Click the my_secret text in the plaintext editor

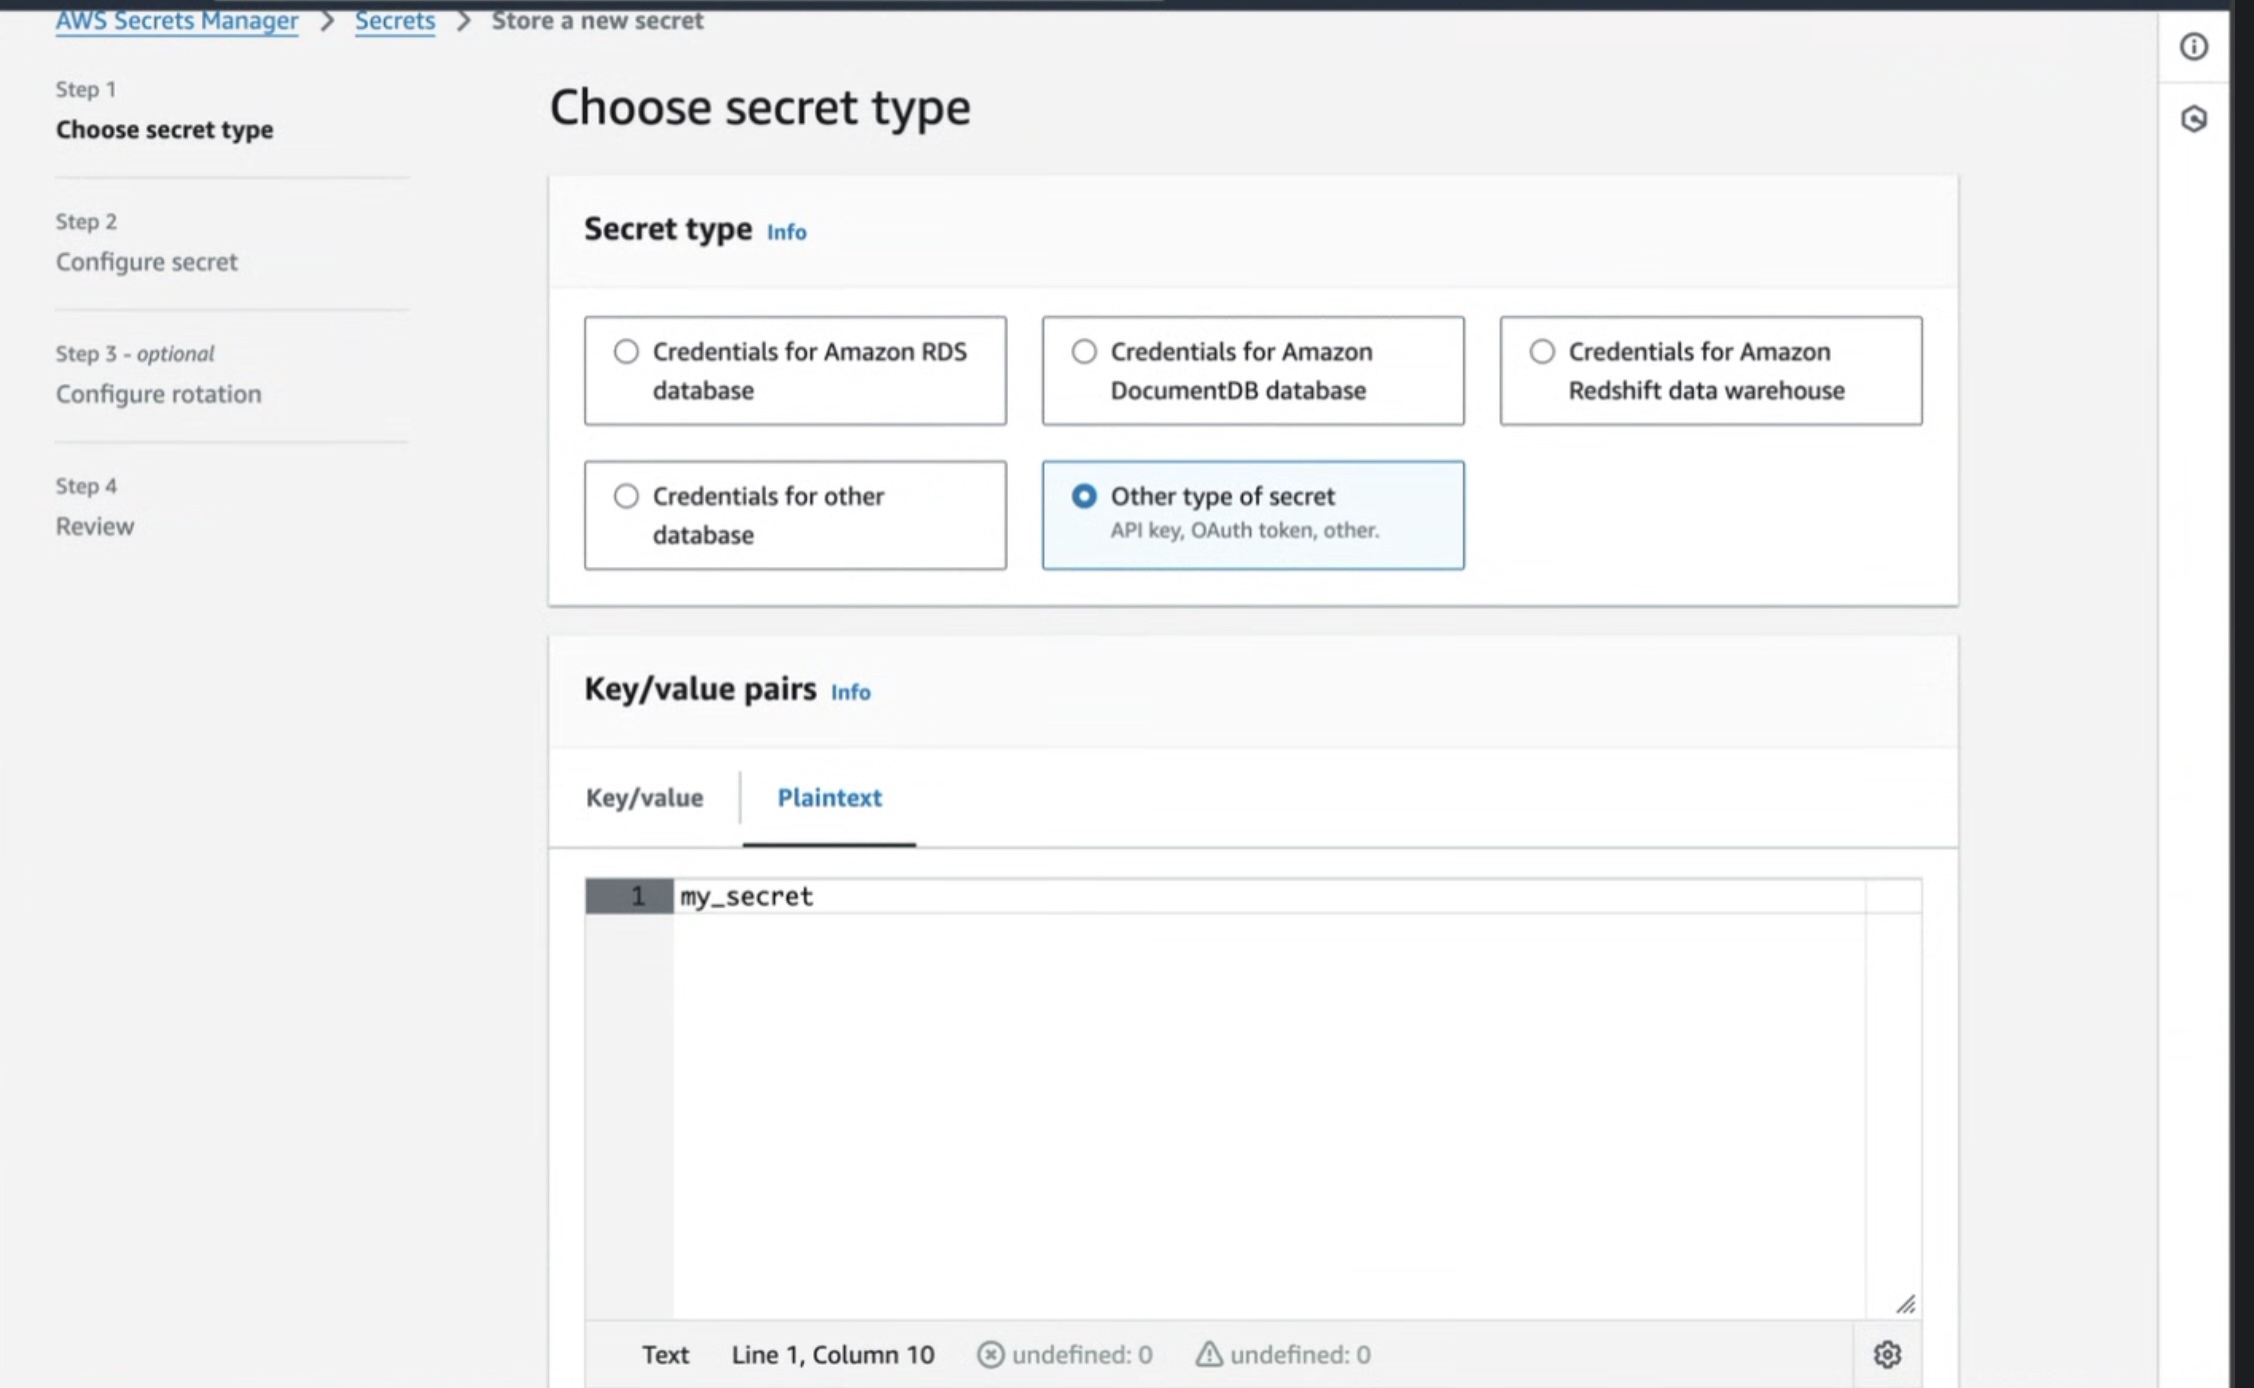pyautogui.click(x=747, y=897)
